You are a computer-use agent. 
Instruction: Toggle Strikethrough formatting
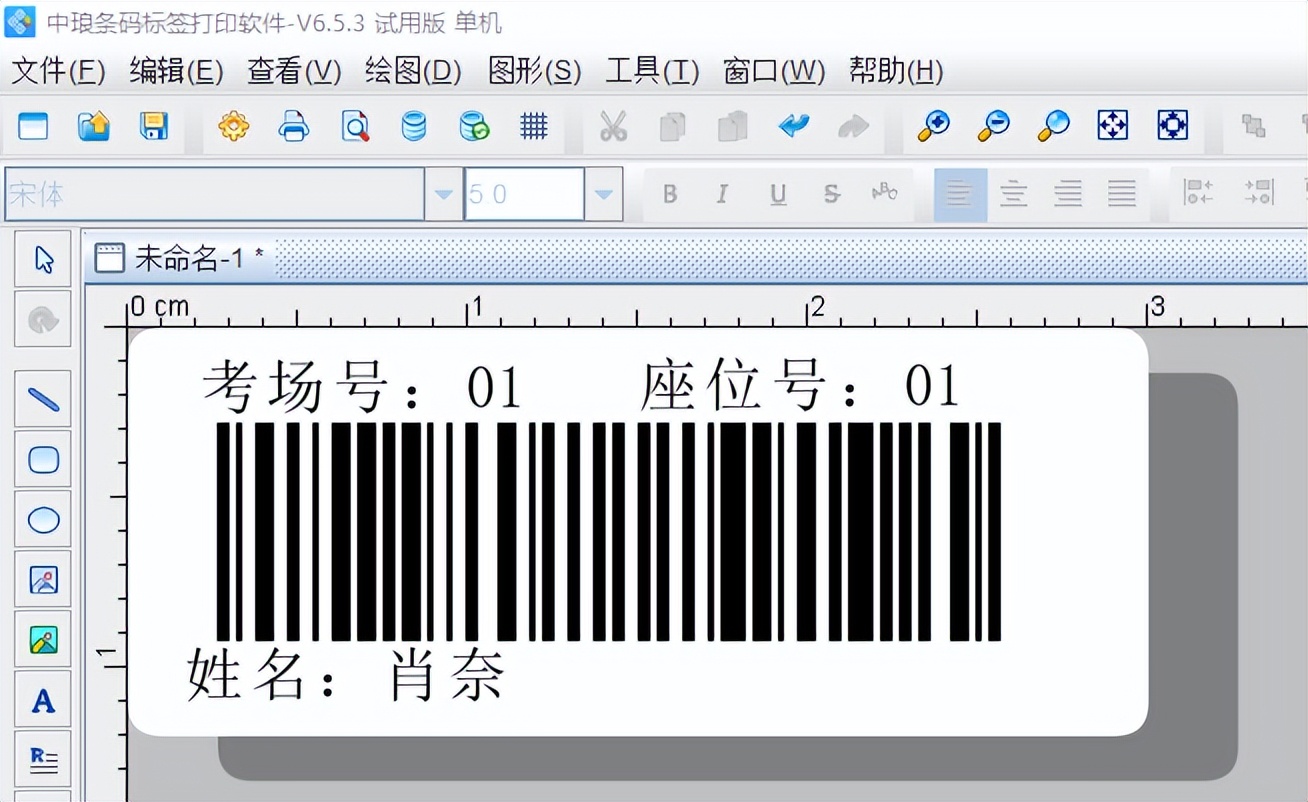831,194
